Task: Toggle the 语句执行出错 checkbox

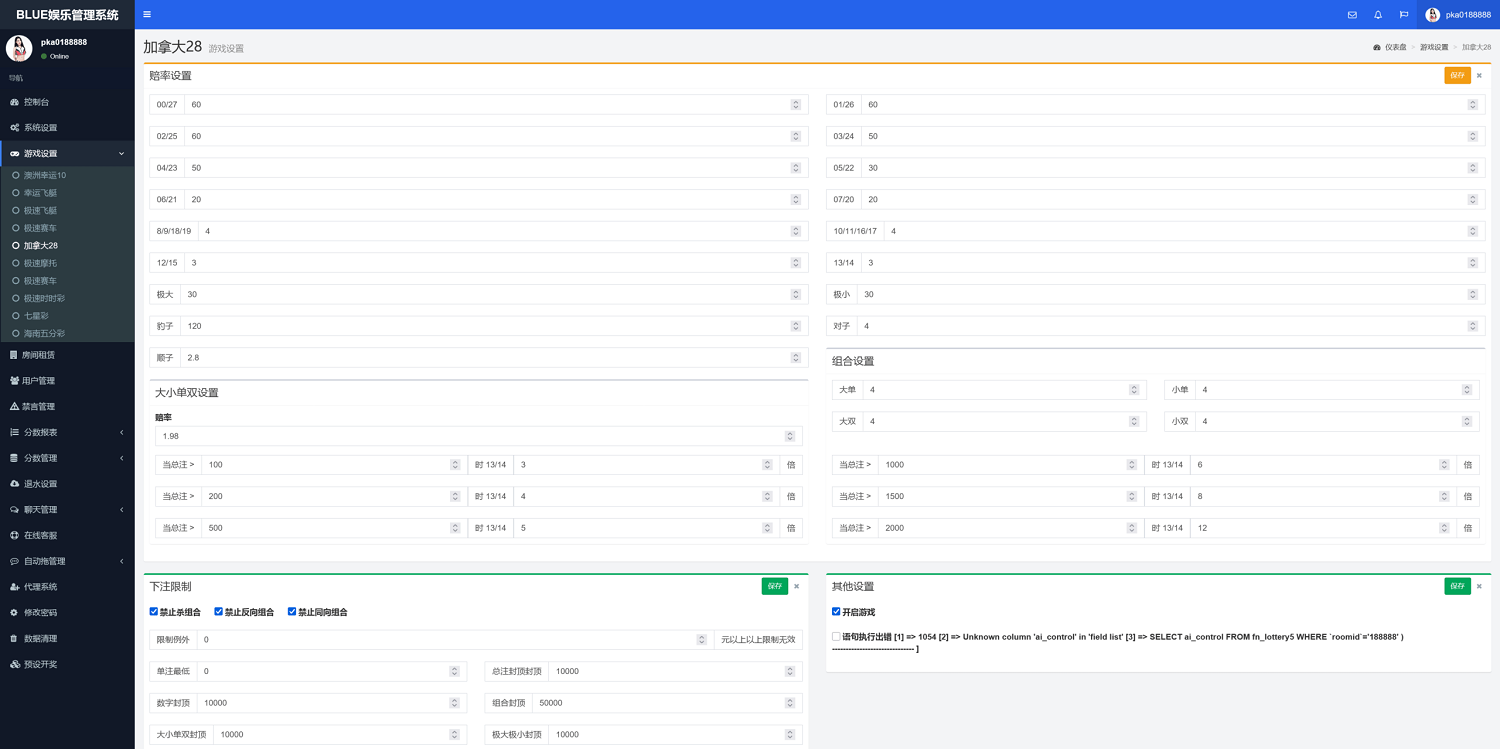Action: [x=836, y=636]
